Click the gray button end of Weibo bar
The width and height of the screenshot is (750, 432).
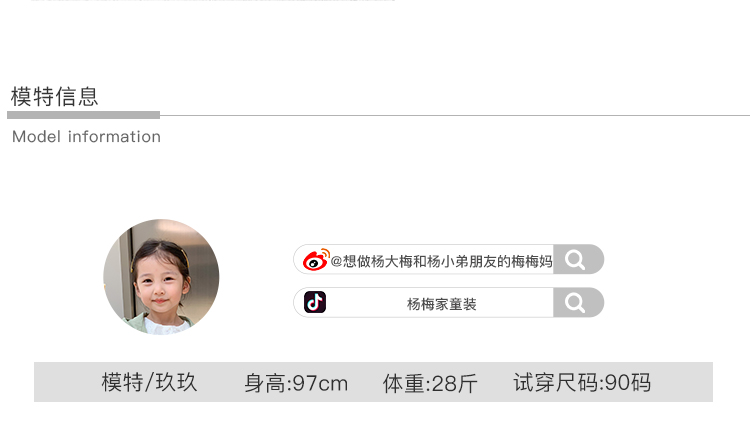[x=579, y=259]
